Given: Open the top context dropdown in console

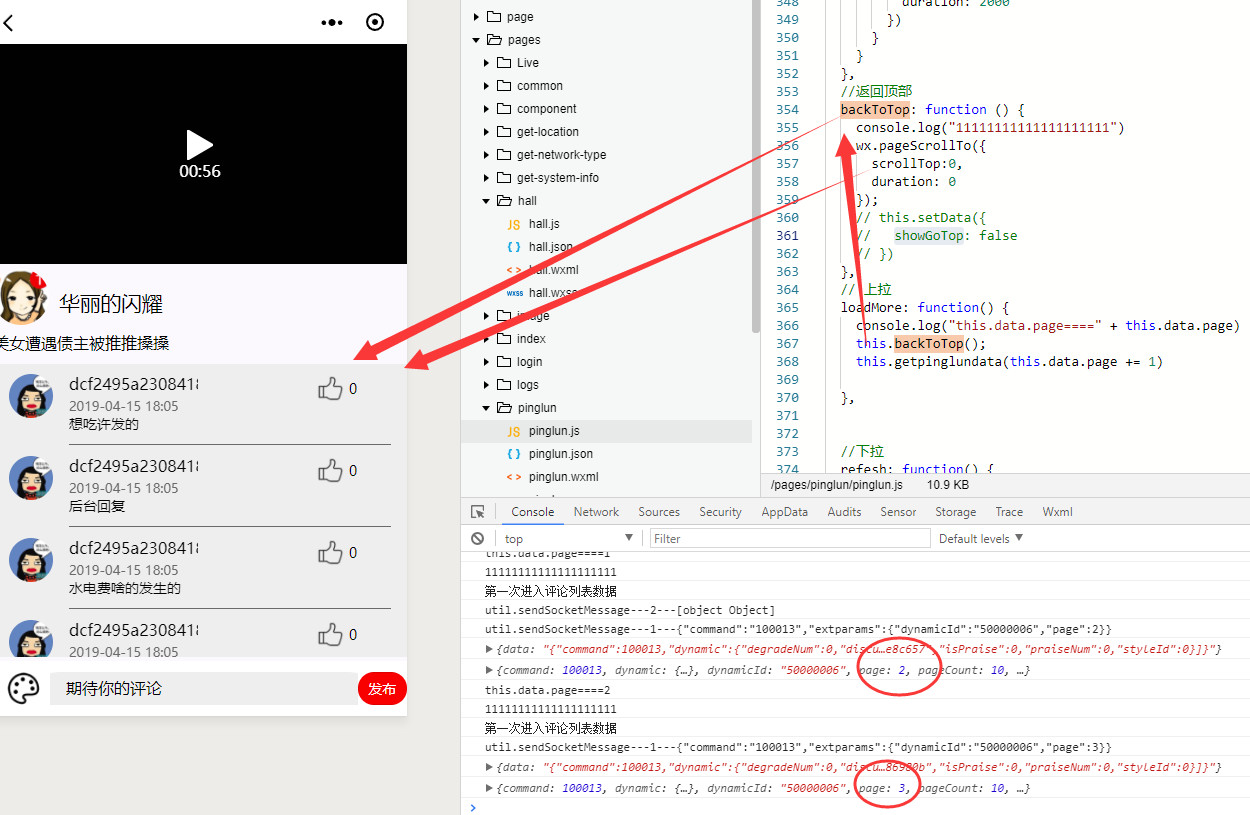Looking at the screenshot, I should tap(568, 538).
